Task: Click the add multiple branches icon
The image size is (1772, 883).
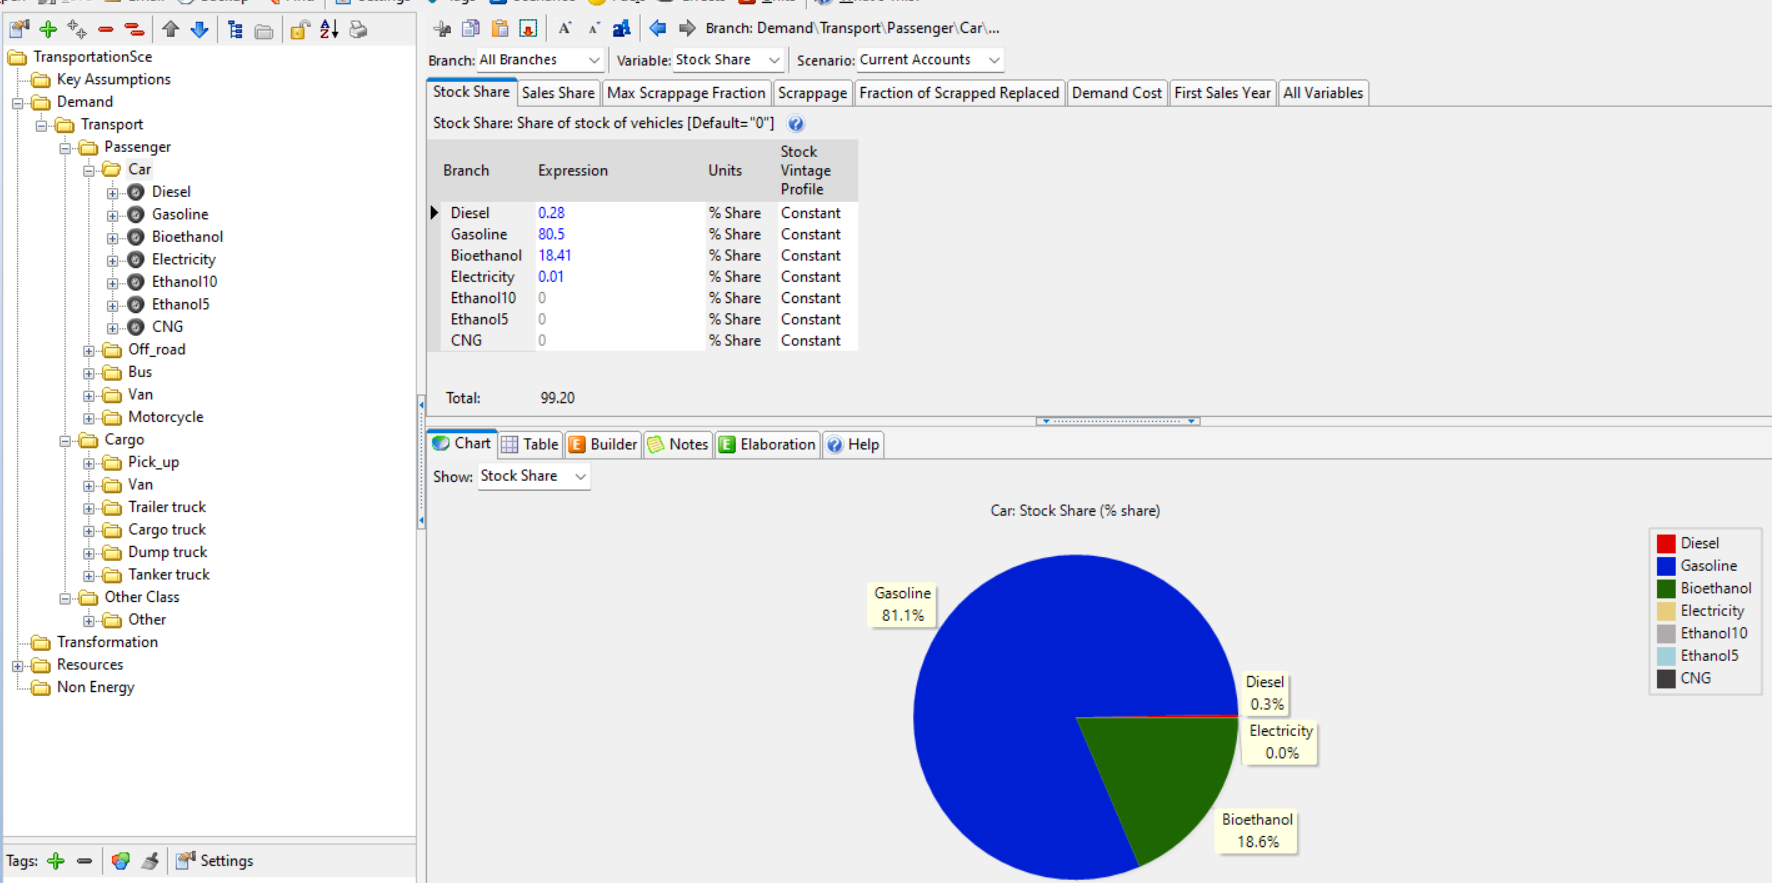Action: point(77,29)
